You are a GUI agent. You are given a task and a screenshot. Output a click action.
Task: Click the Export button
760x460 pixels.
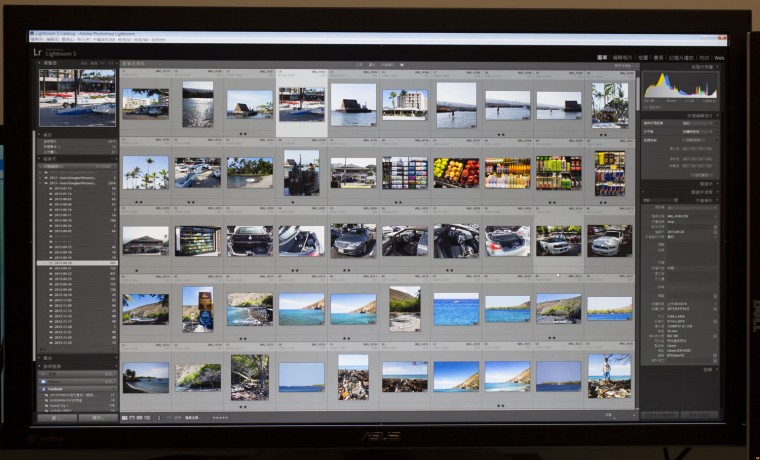point(98,418)
